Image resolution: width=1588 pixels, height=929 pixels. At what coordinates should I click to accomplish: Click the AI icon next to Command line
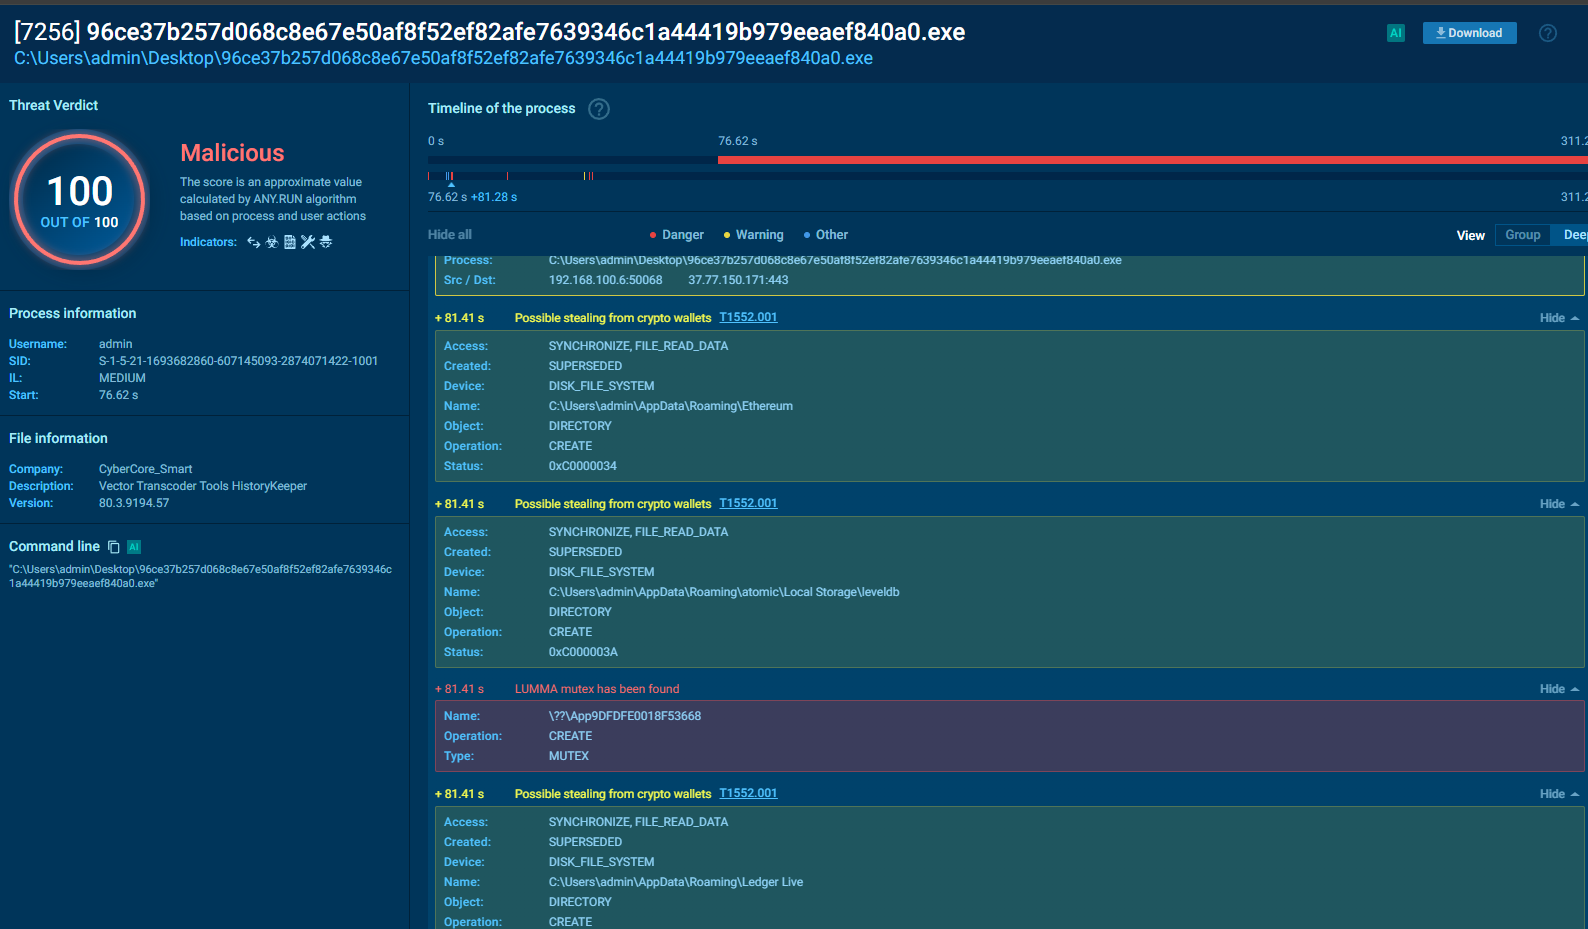(134, 547)
